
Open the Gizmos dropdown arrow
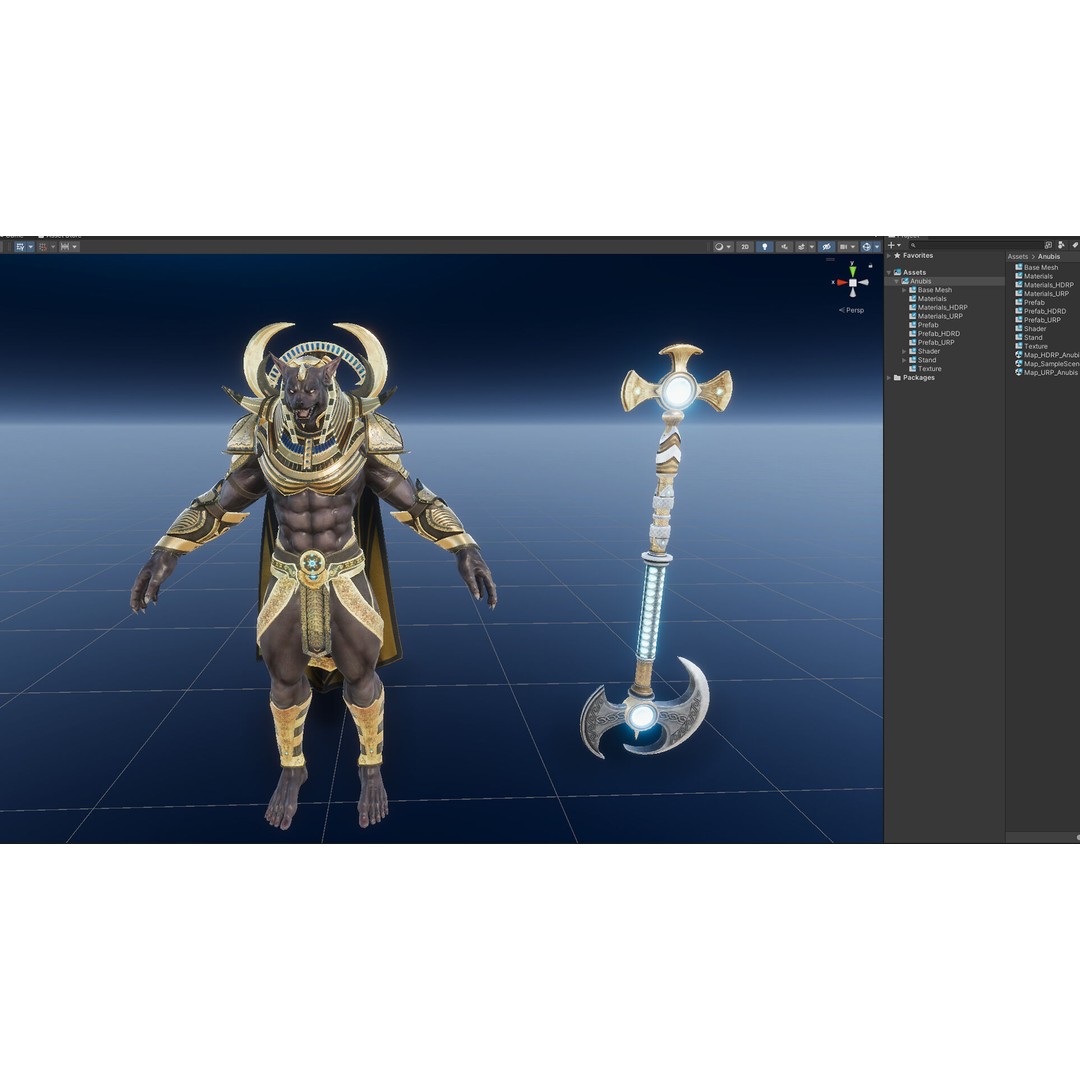point(877,247)
